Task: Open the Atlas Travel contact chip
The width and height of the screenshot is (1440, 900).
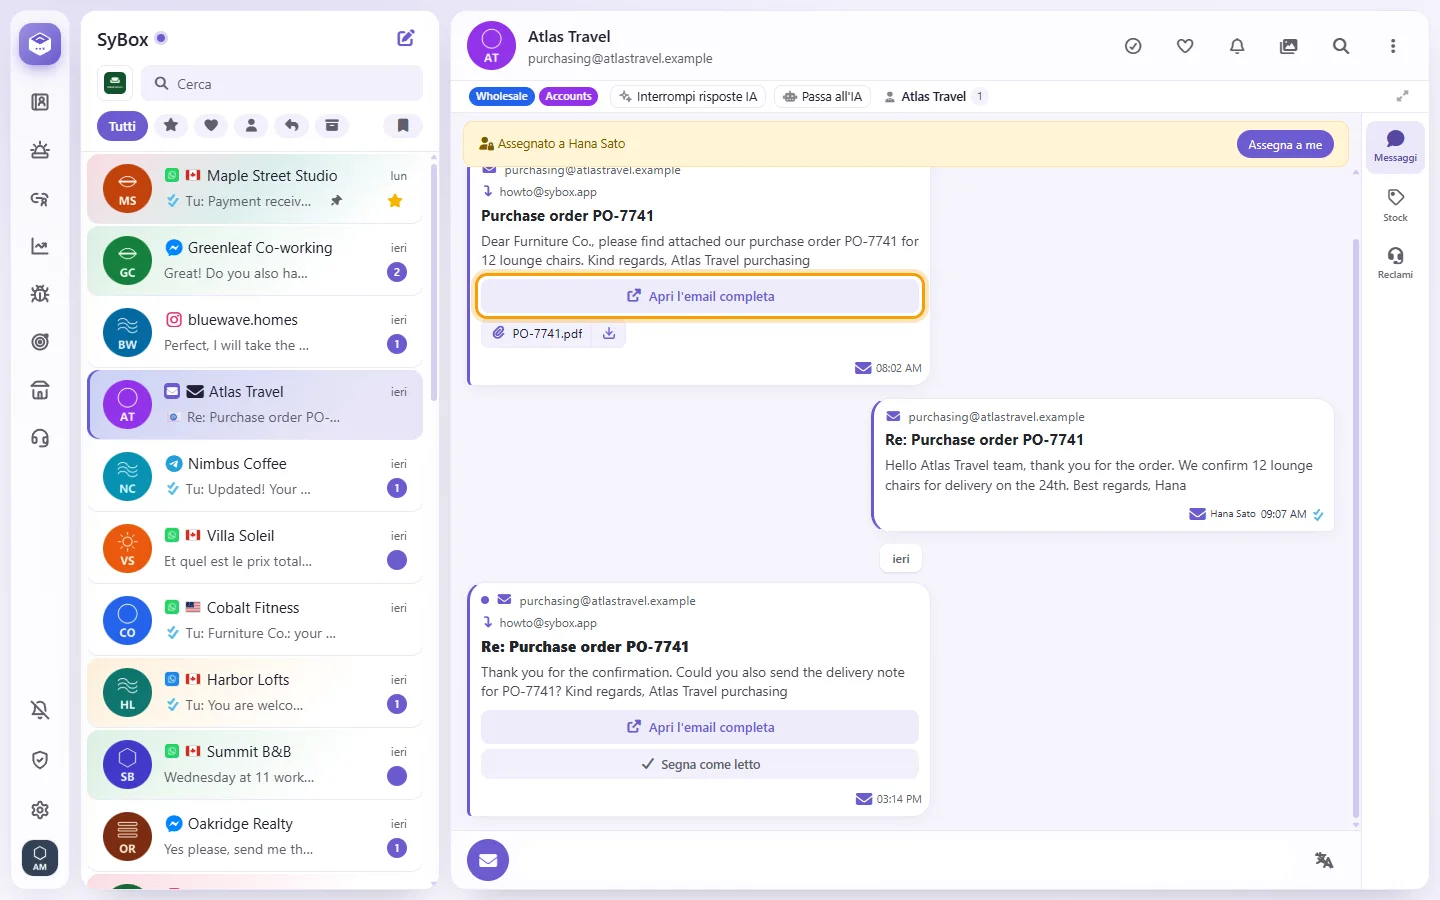Action: (x=934, y=97)
